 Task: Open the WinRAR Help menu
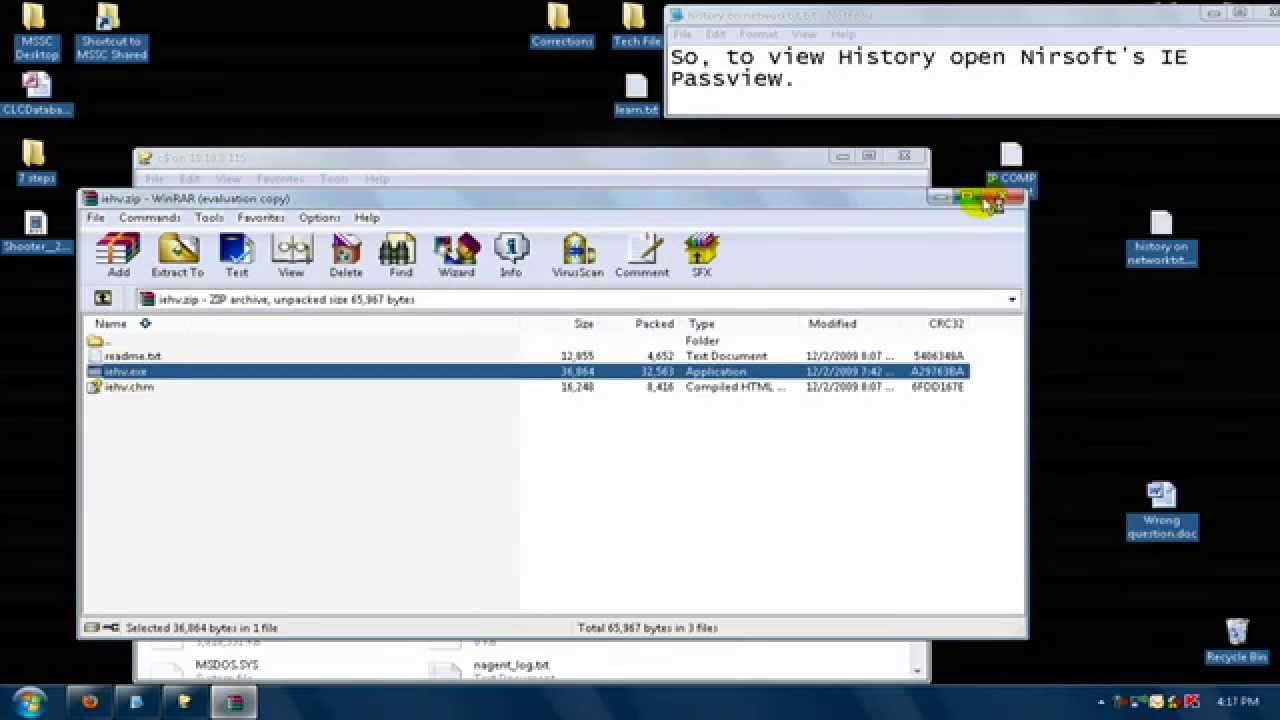[x=367, y=217]
